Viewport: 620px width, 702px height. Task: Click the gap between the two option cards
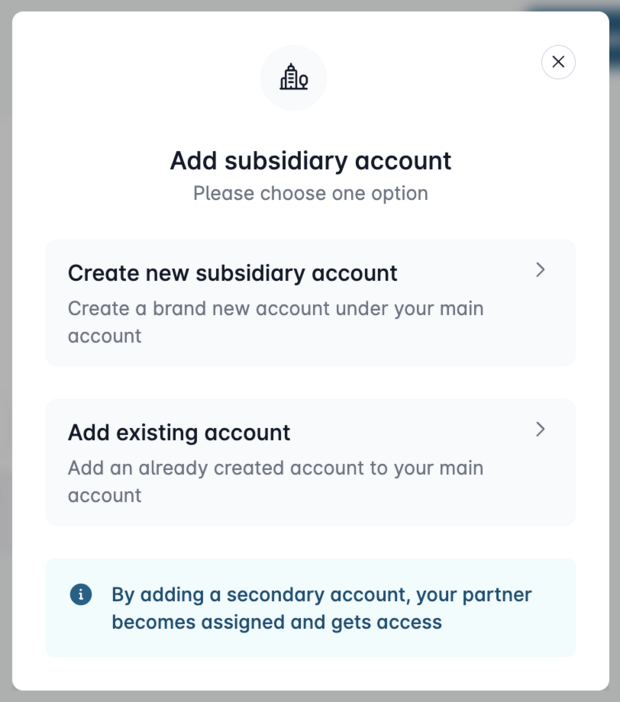click(x=310, y=382)
